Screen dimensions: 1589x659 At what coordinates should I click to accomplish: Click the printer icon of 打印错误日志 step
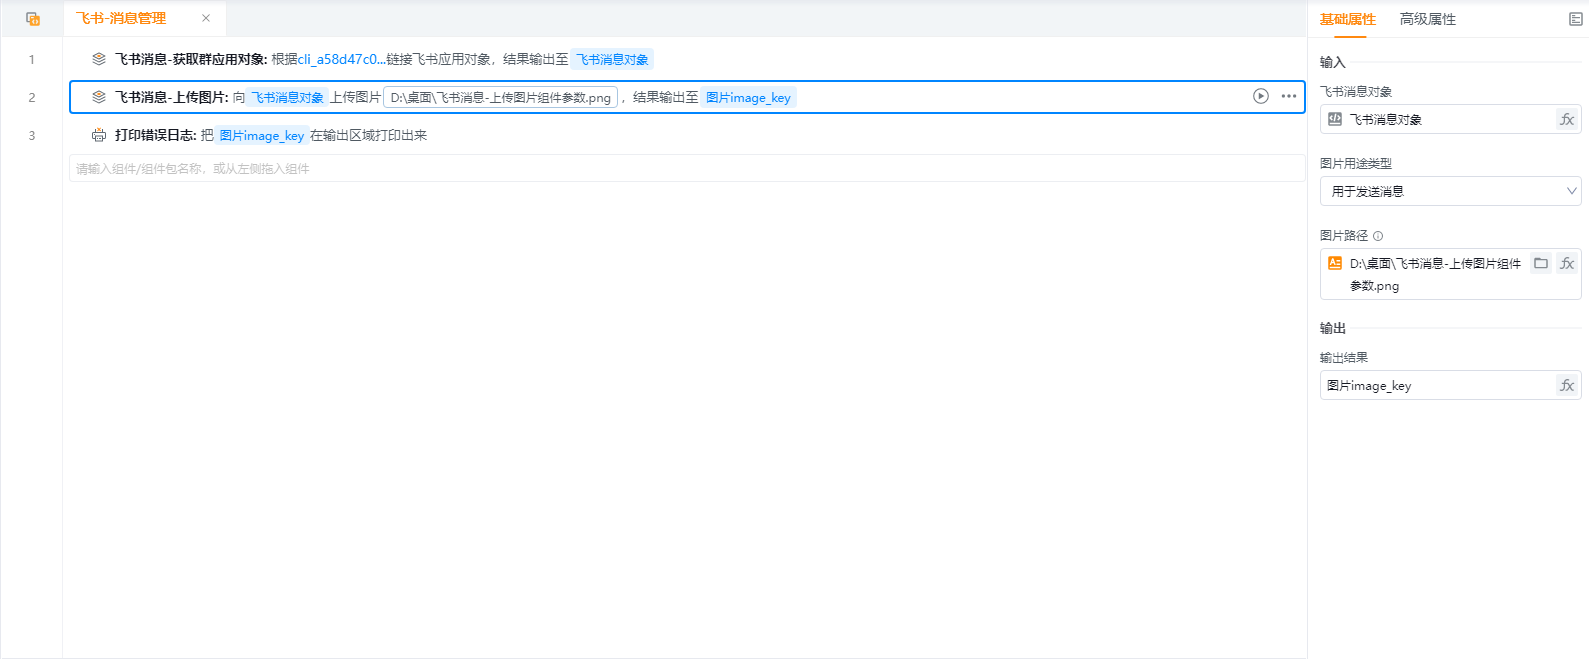coord(99,135)
